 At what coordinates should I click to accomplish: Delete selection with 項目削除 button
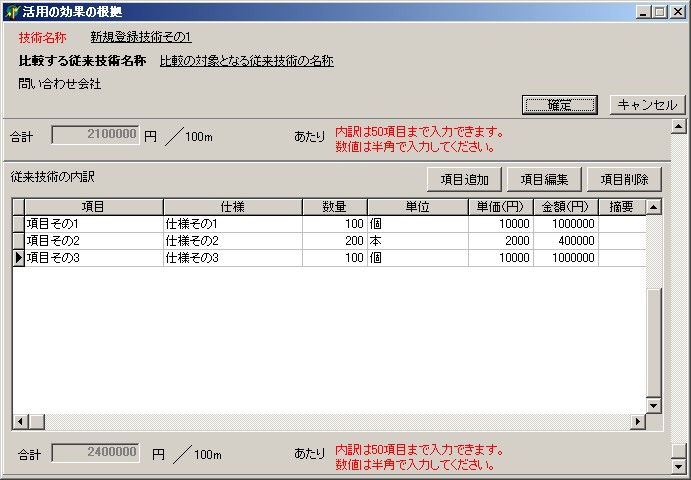[624, 180]
